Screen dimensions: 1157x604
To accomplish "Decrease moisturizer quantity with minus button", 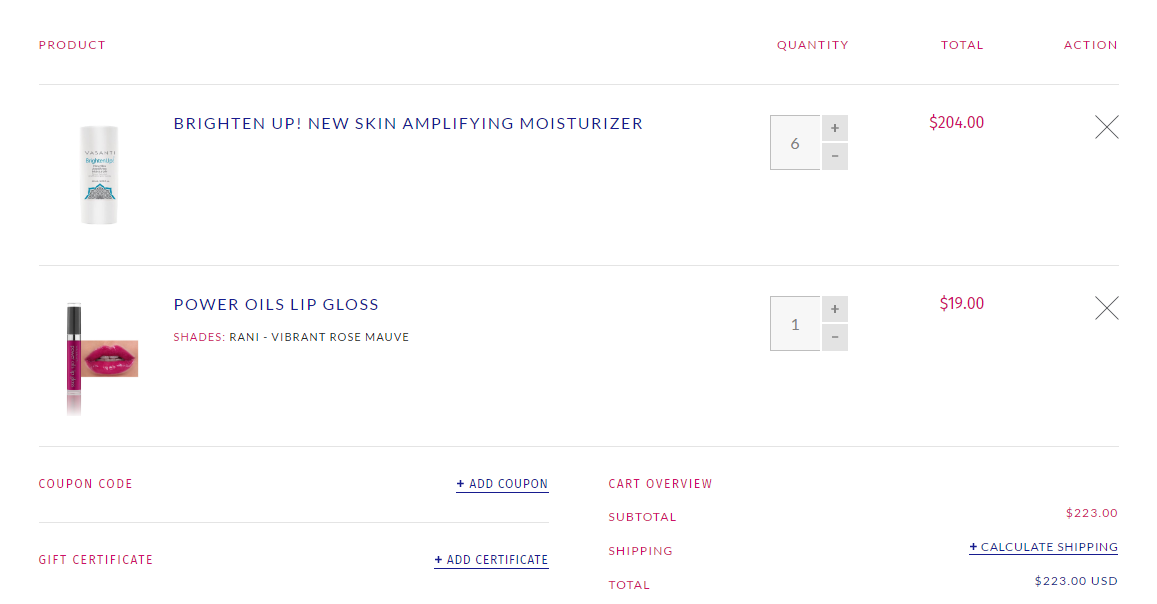I will 835,157.
